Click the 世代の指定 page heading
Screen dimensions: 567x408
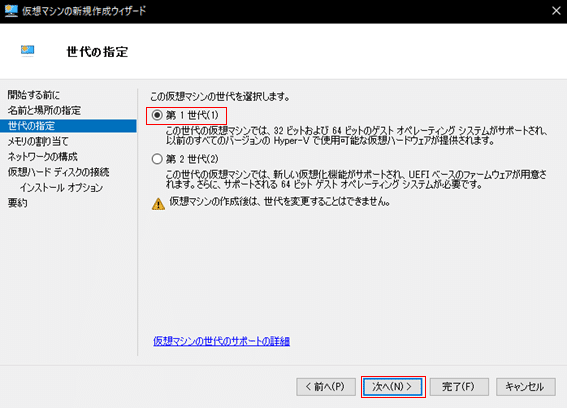coord(97,52)
